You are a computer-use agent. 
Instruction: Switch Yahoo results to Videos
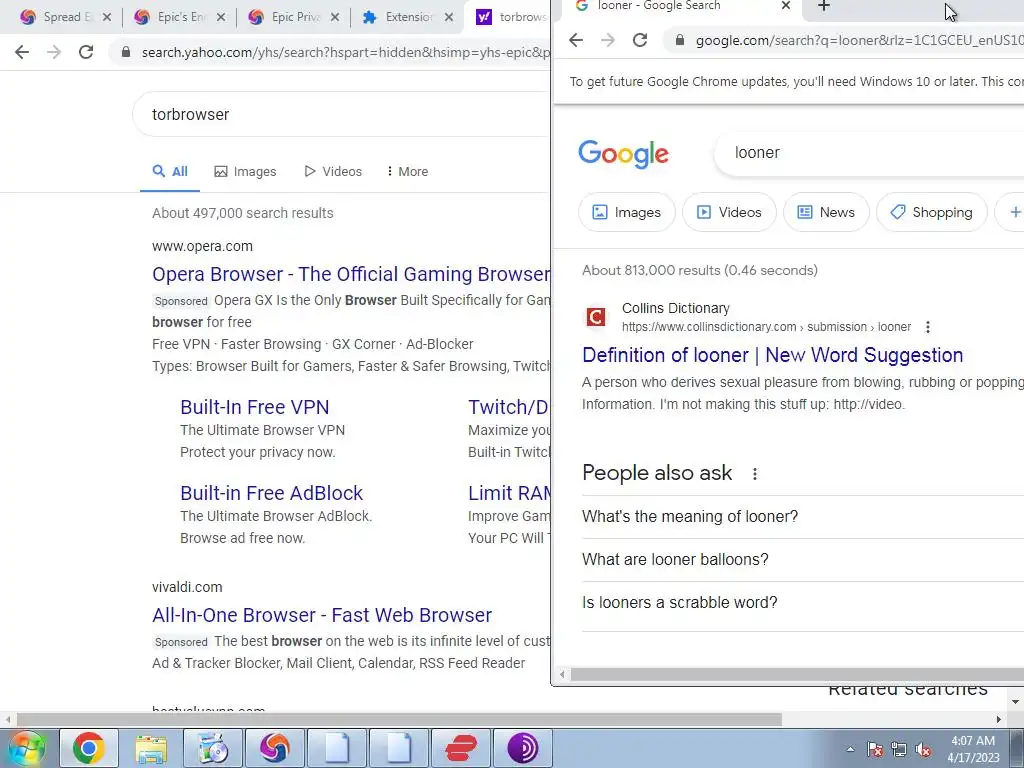(x=332, y=172)
